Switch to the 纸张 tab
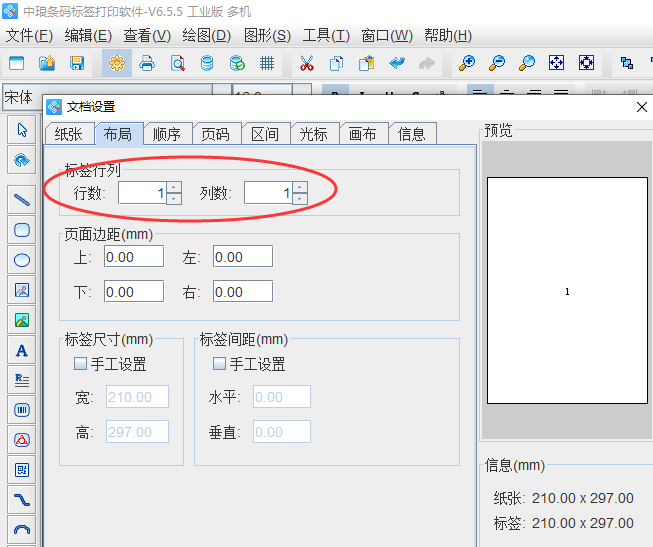The height and width of the screenshot is (547, 653). tap(69, 134)
